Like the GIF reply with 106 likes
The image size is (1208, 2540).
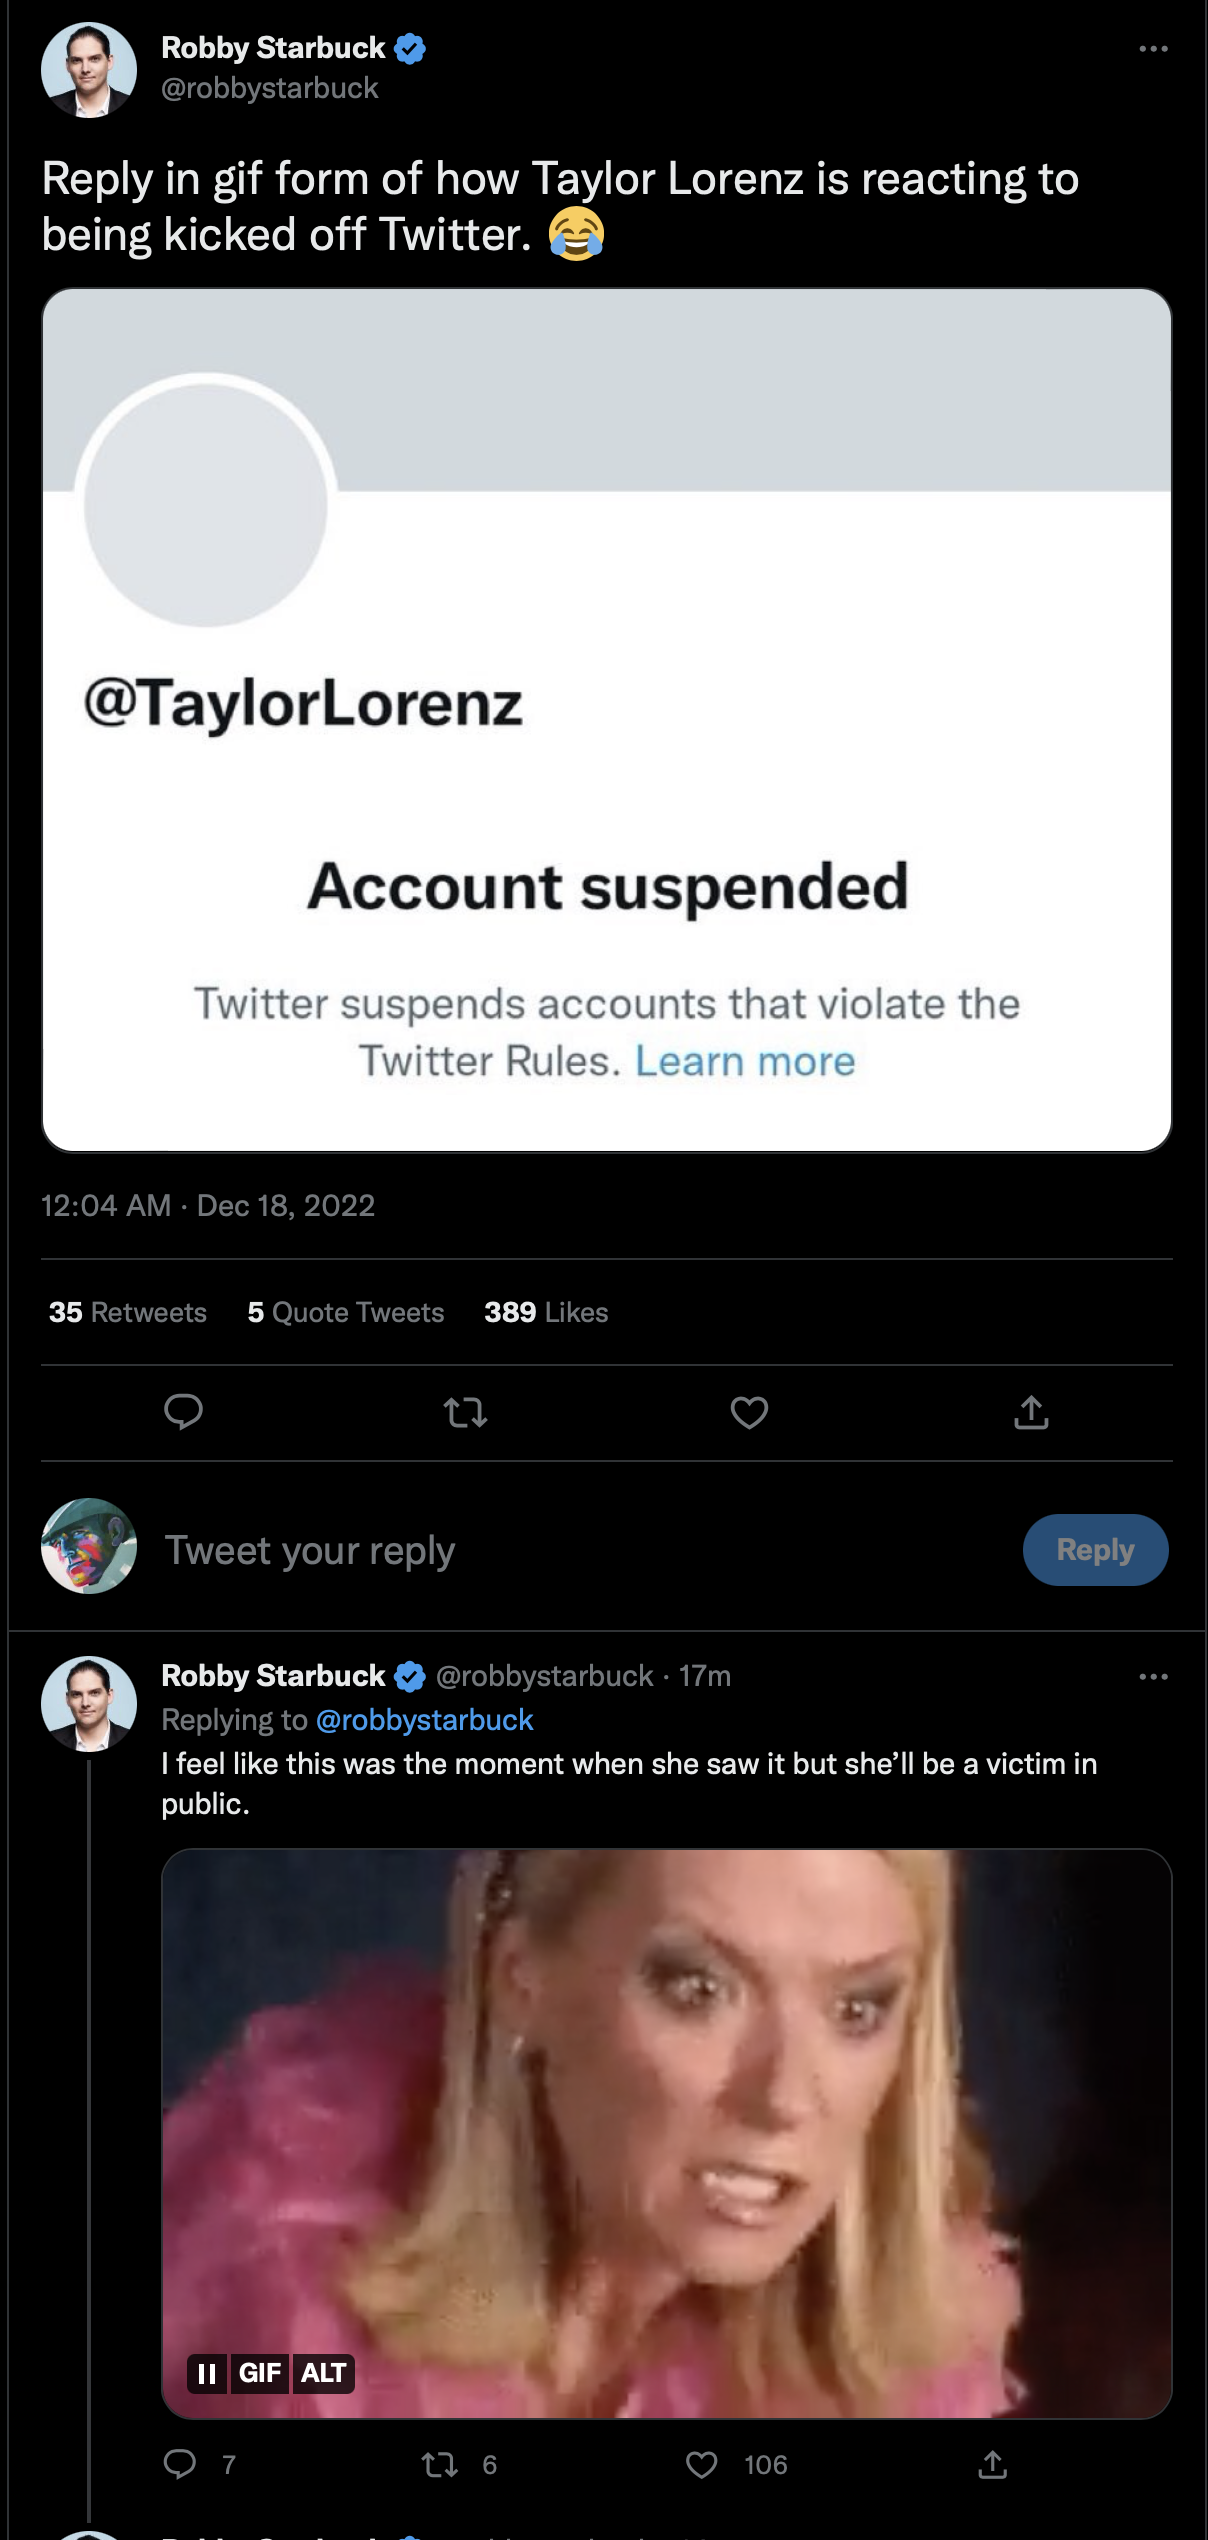[x=702, y=2465]
